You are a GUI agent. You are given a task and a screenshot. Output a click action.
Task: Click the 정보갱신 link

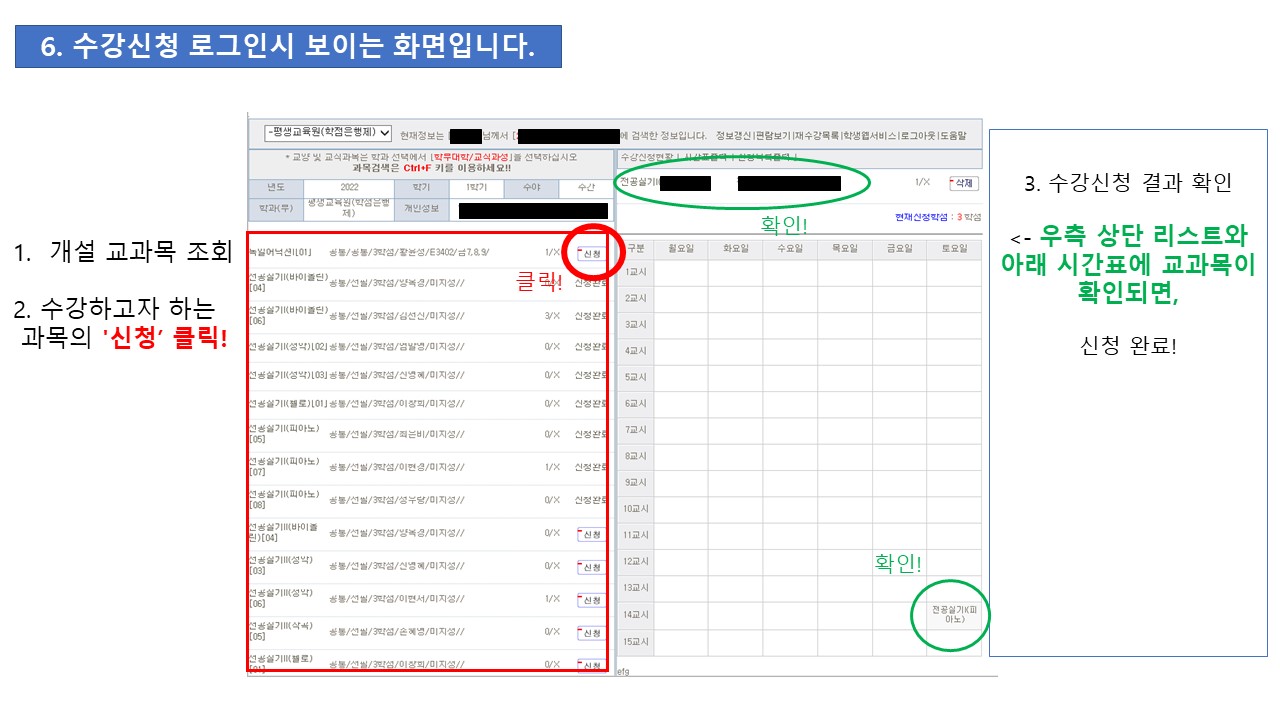(x=734, y=135)
